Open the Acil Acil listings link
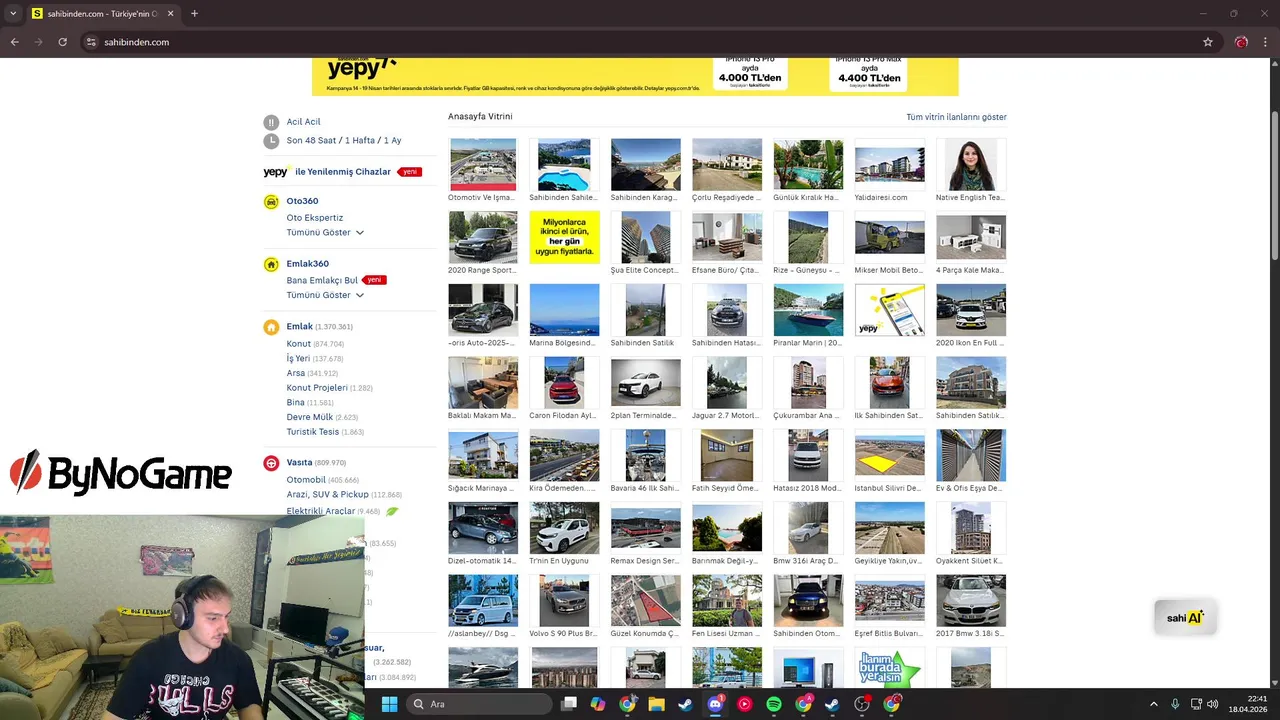Screen dimensions: 1280x720 point(304,122)
